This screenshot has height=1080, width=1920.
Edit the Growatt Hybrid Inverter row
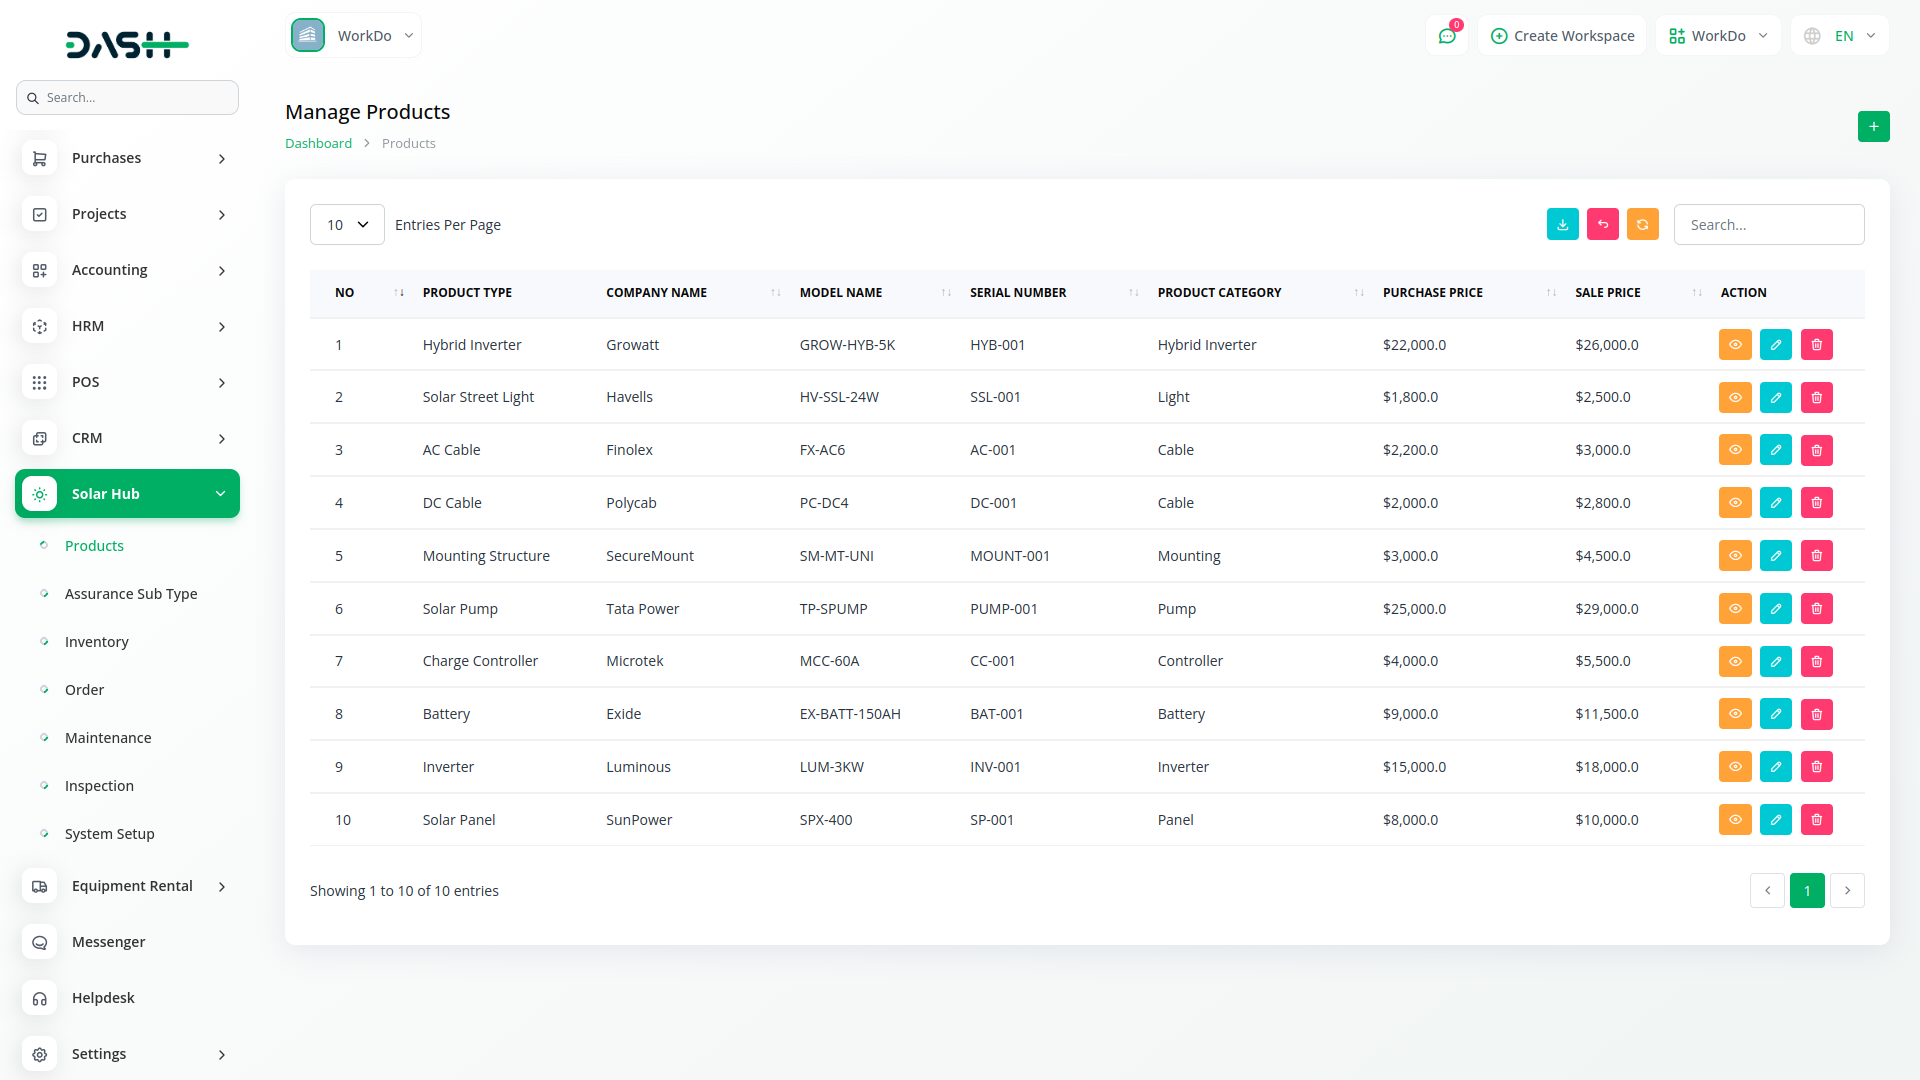(x=1775, y=345)
